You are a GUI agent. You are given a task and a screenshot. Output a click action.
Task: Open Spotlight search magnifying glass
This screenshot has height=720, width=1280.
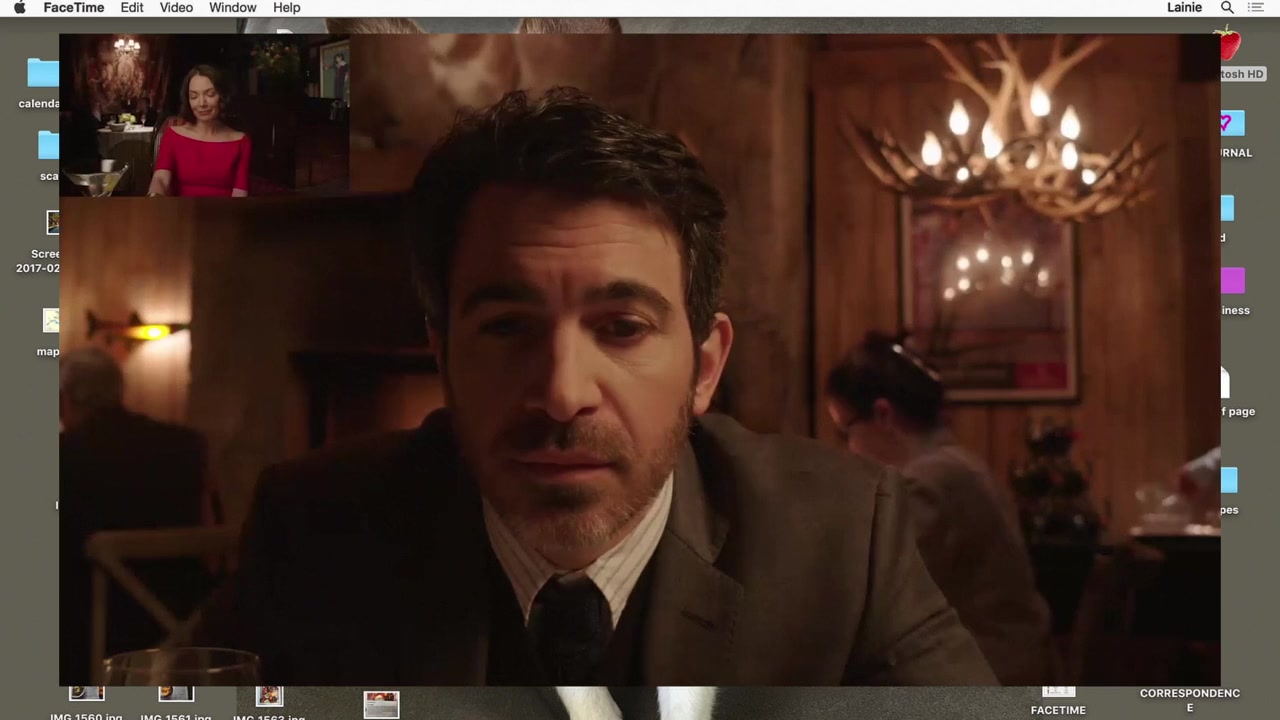(x=1227, y=8)
